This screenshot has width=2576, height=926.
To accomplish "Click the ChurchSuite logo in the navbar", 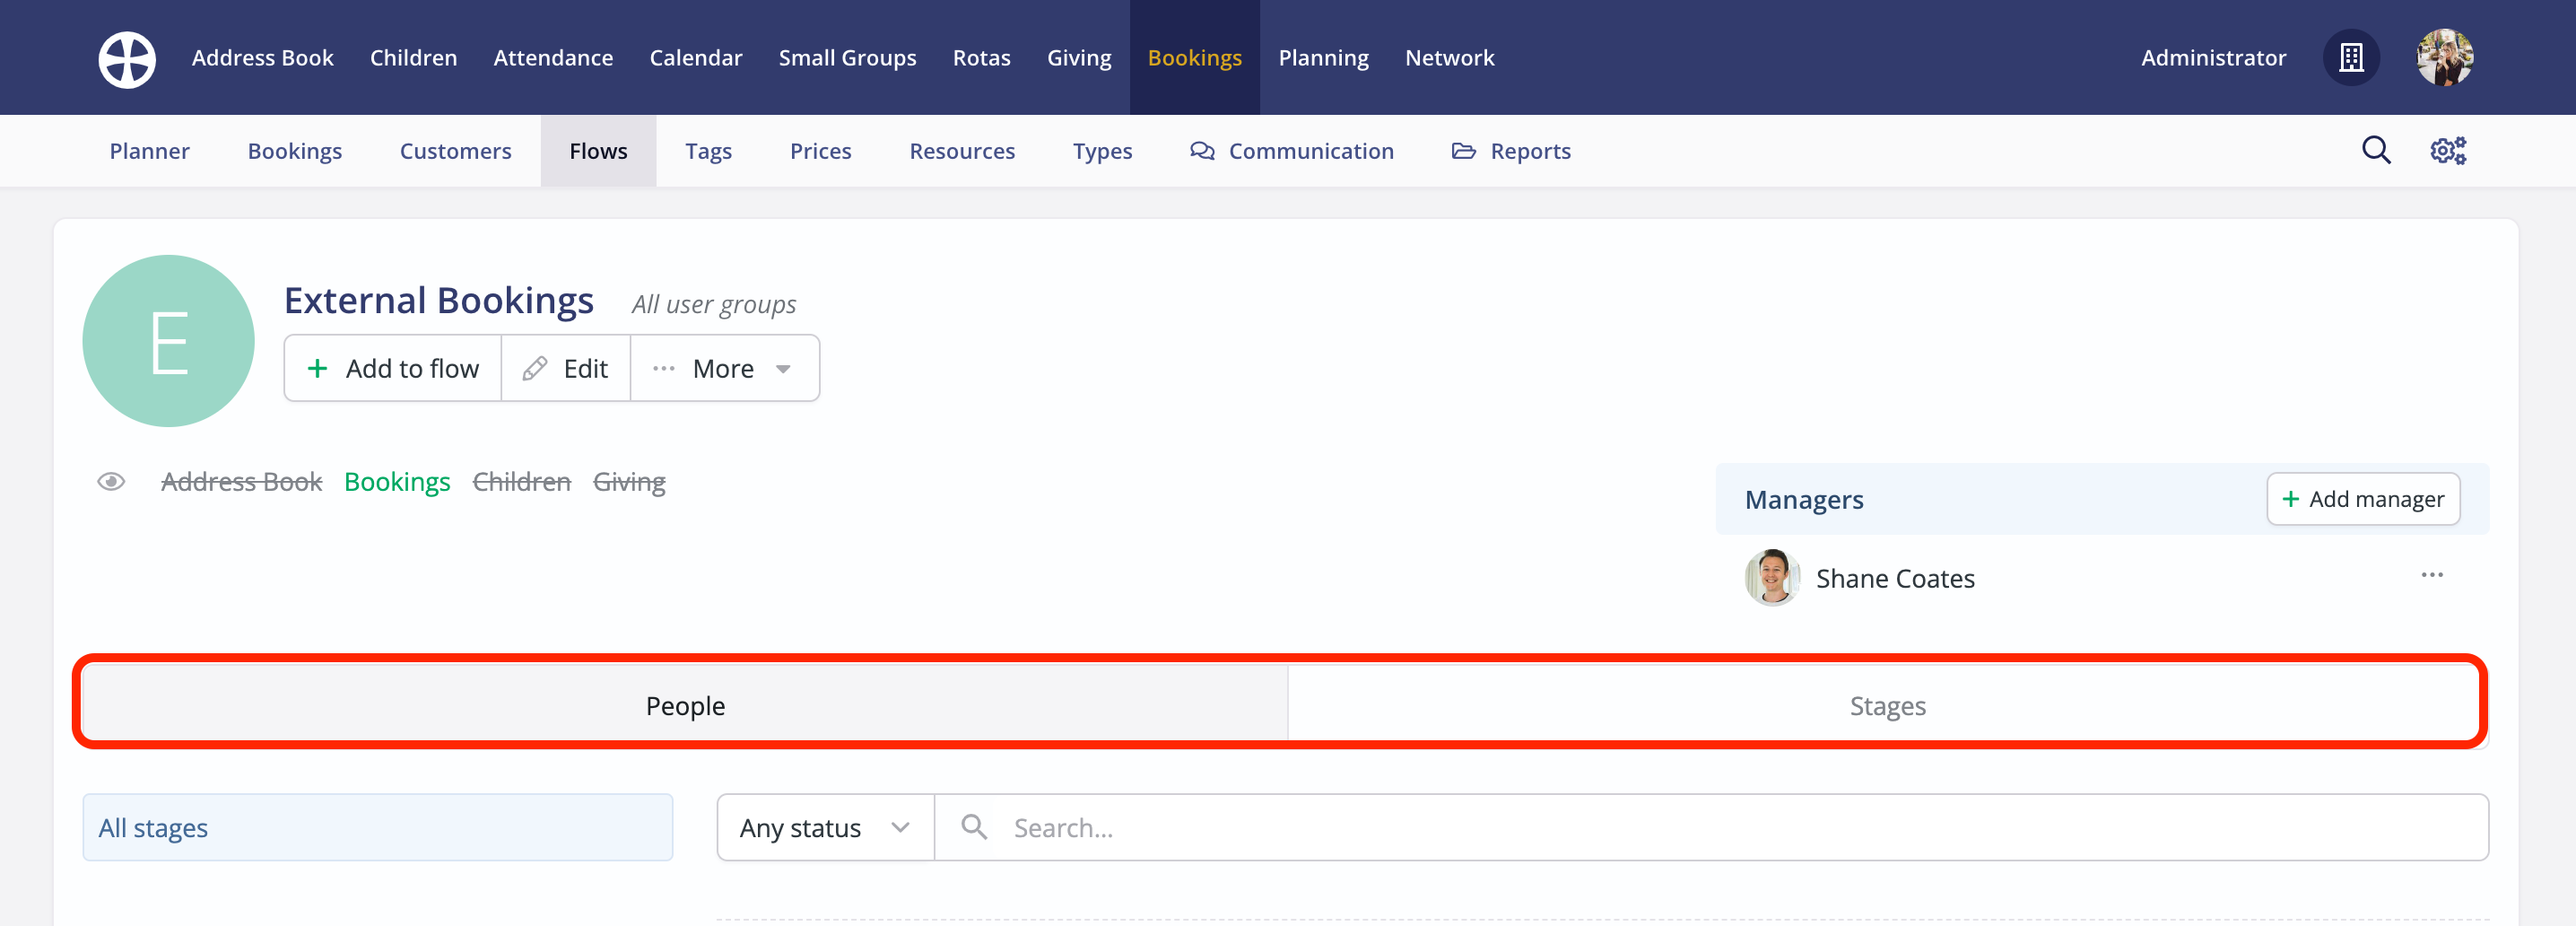I will pos(127,57).
